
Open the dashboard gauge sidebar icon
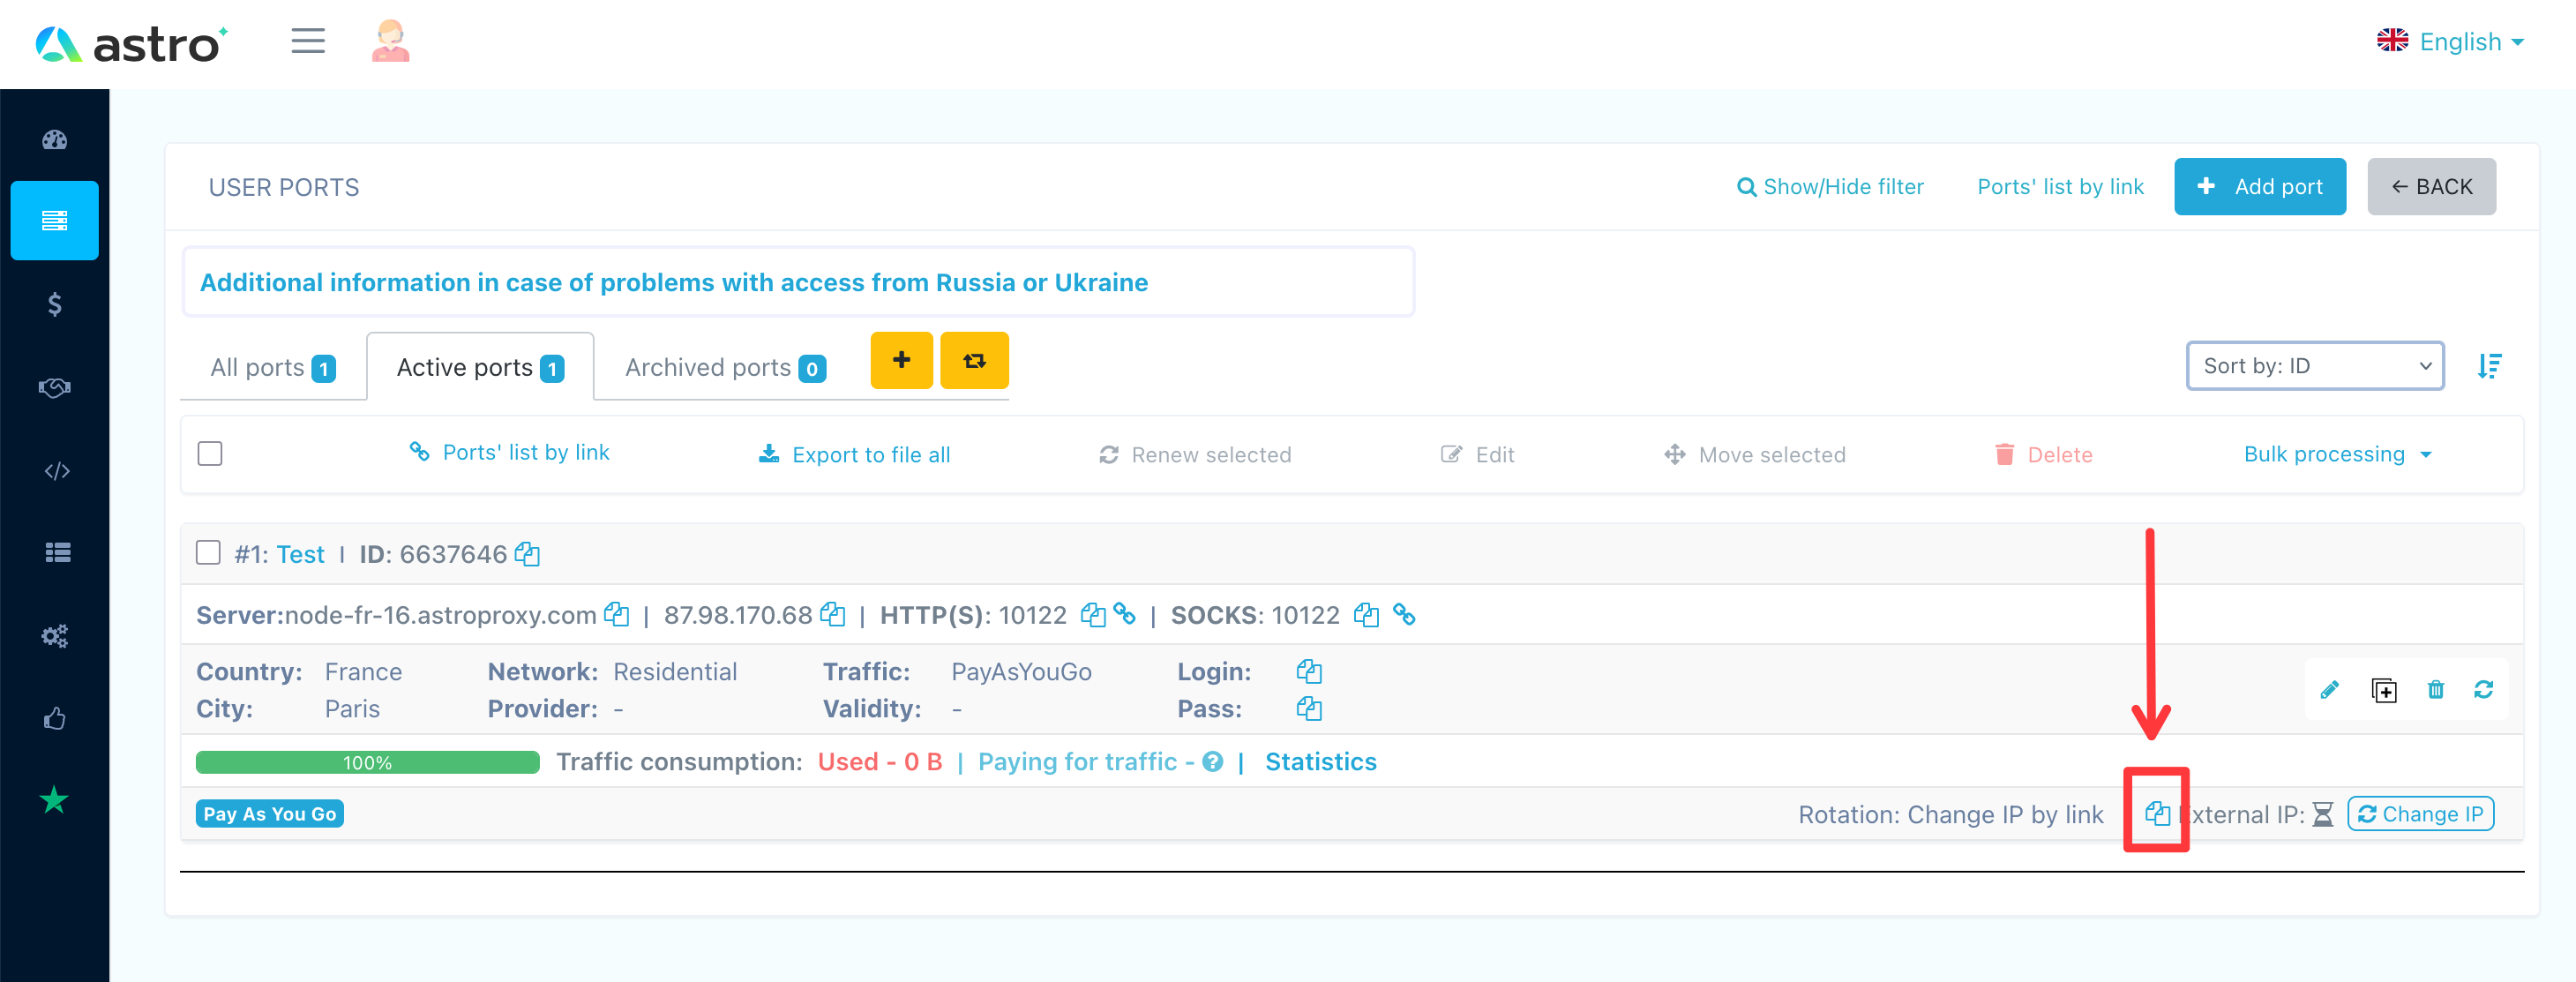[55, 139]
